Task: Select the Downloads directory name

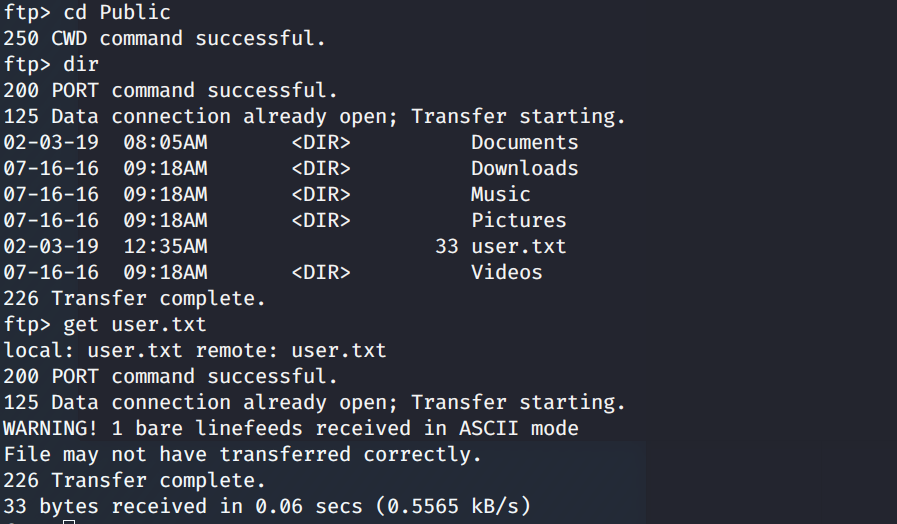Action: point(524,169)
